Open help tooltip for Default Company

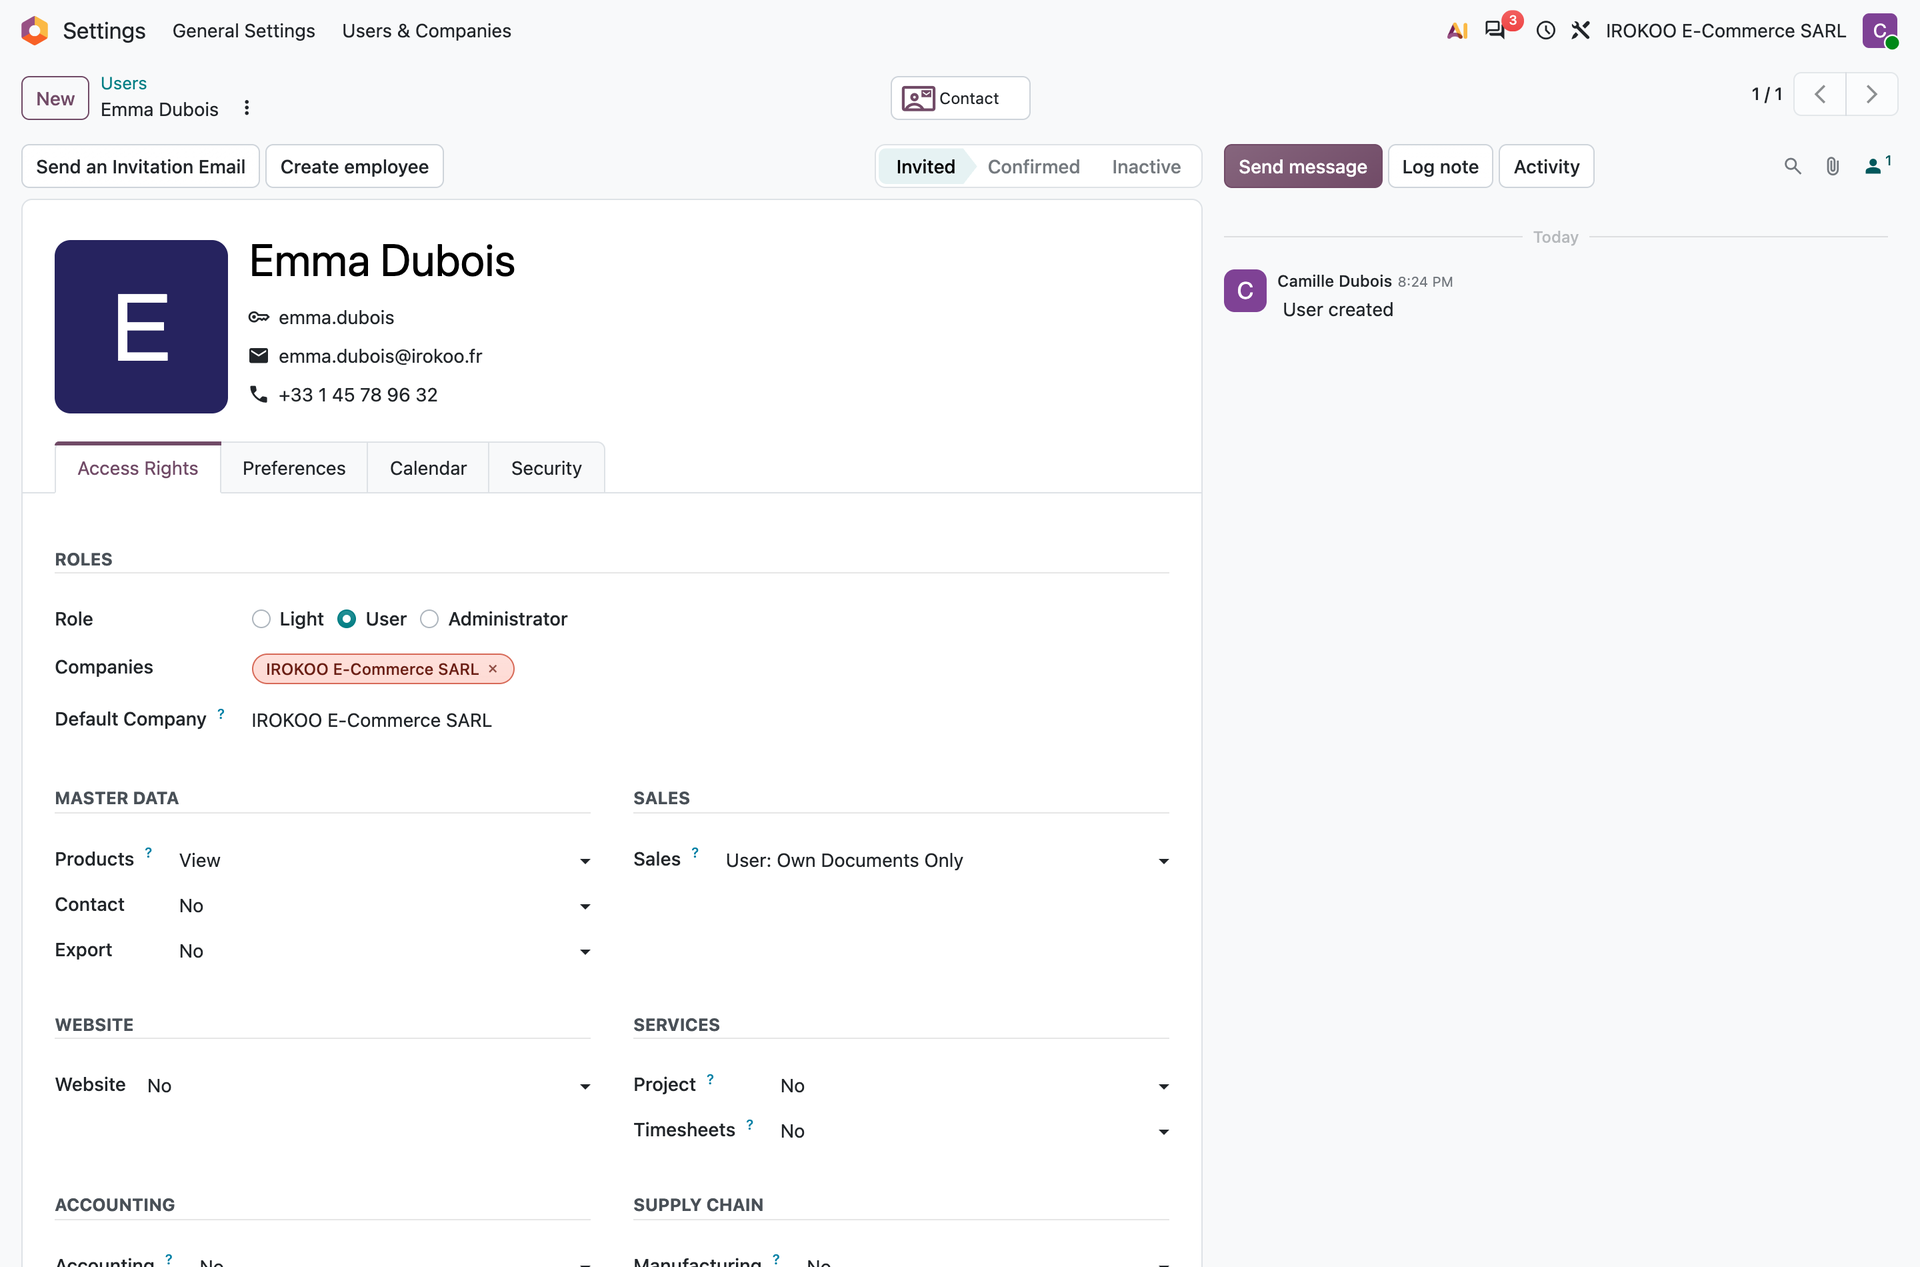point(221,714)
